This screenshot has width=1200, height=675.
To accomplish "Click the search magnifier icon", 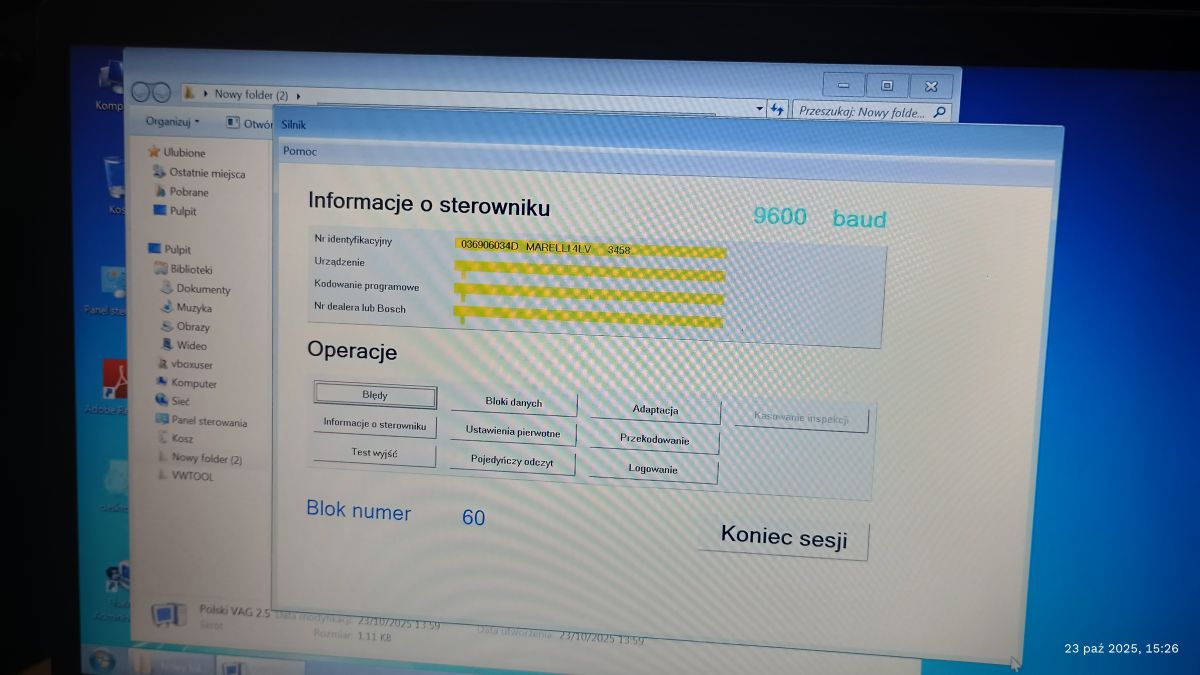I will 940,113.
